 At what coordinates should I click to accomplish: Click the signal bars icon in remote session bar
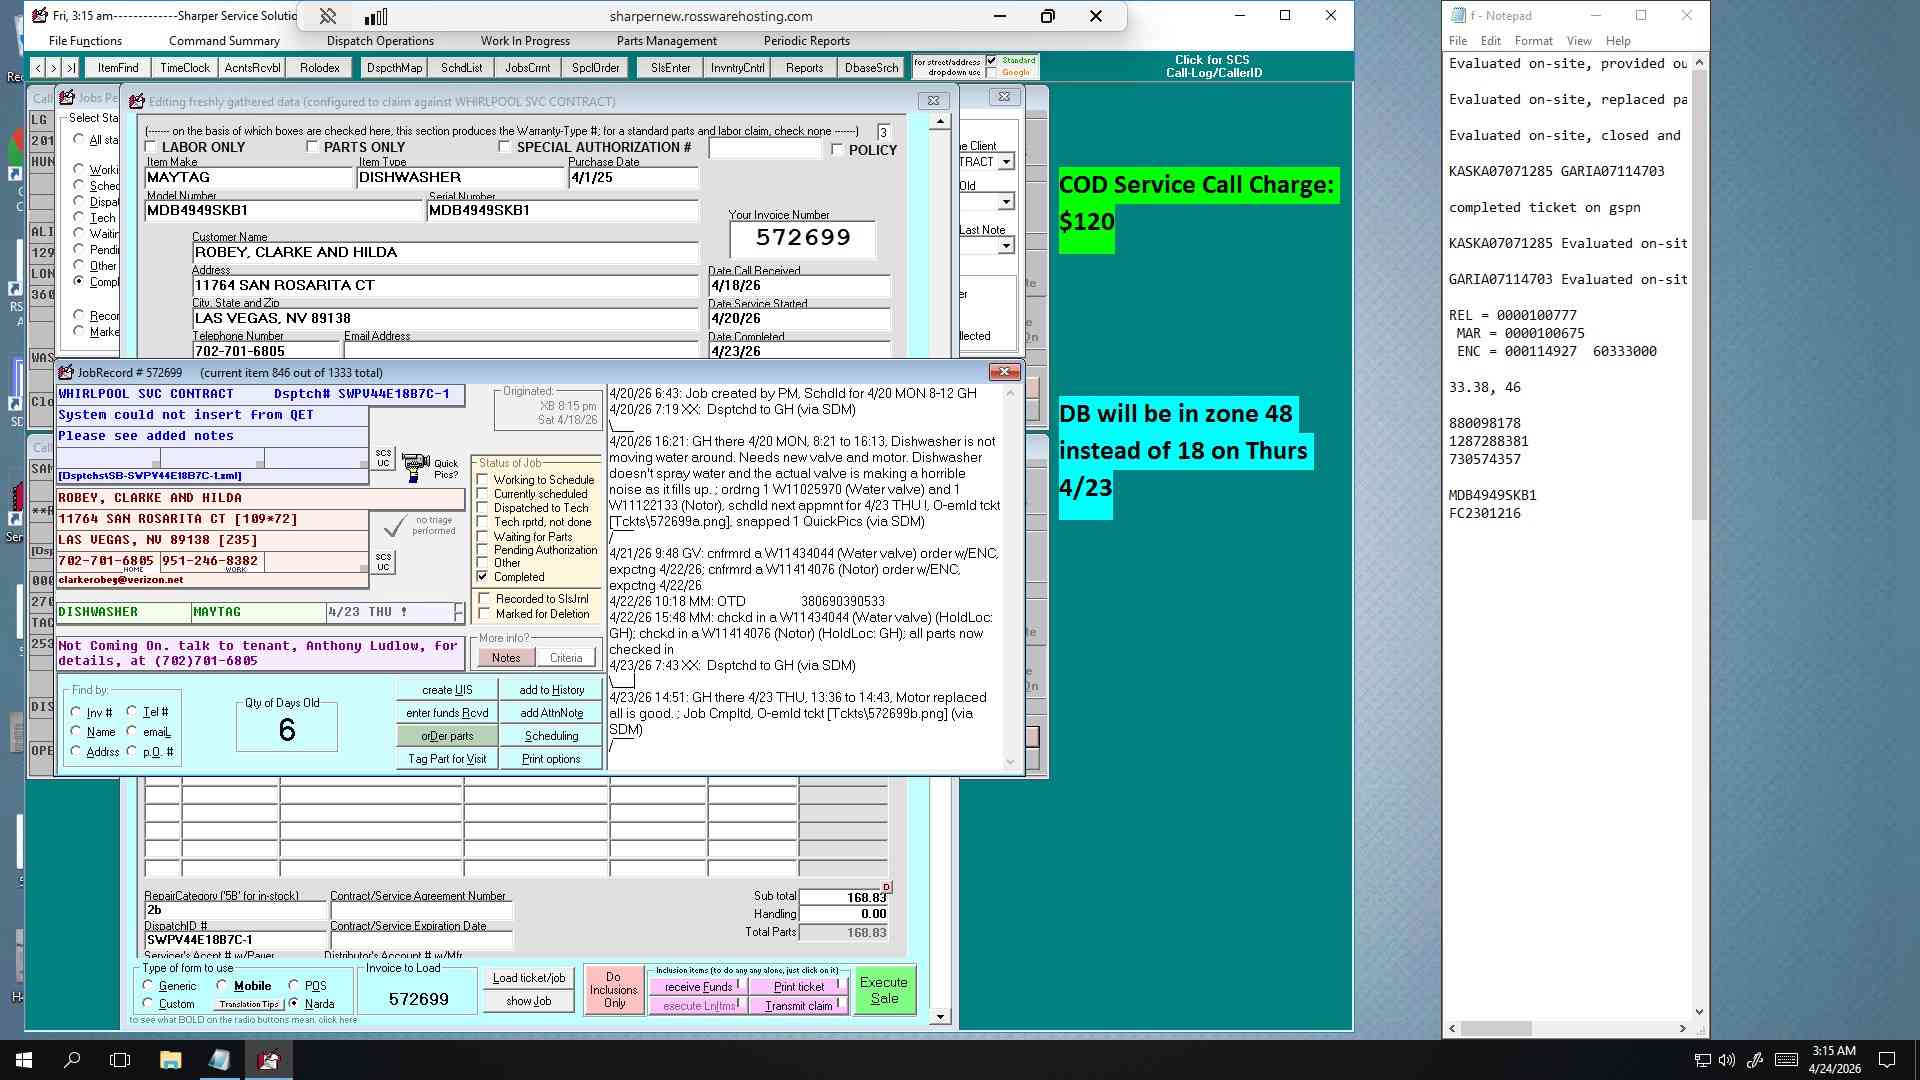tap(376, 16)
